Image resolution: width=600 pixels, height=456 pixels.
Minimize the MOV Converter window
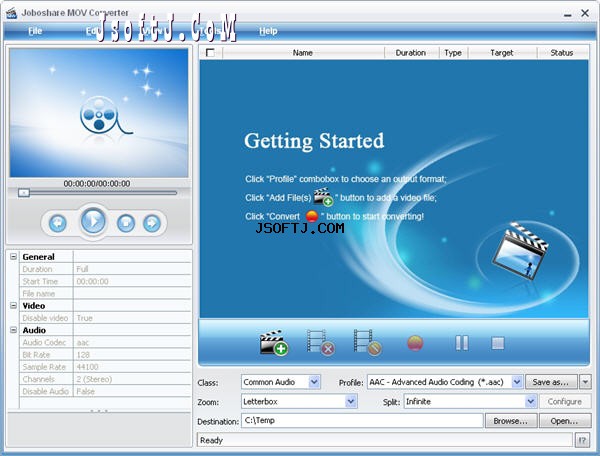(x=568, y=14)
